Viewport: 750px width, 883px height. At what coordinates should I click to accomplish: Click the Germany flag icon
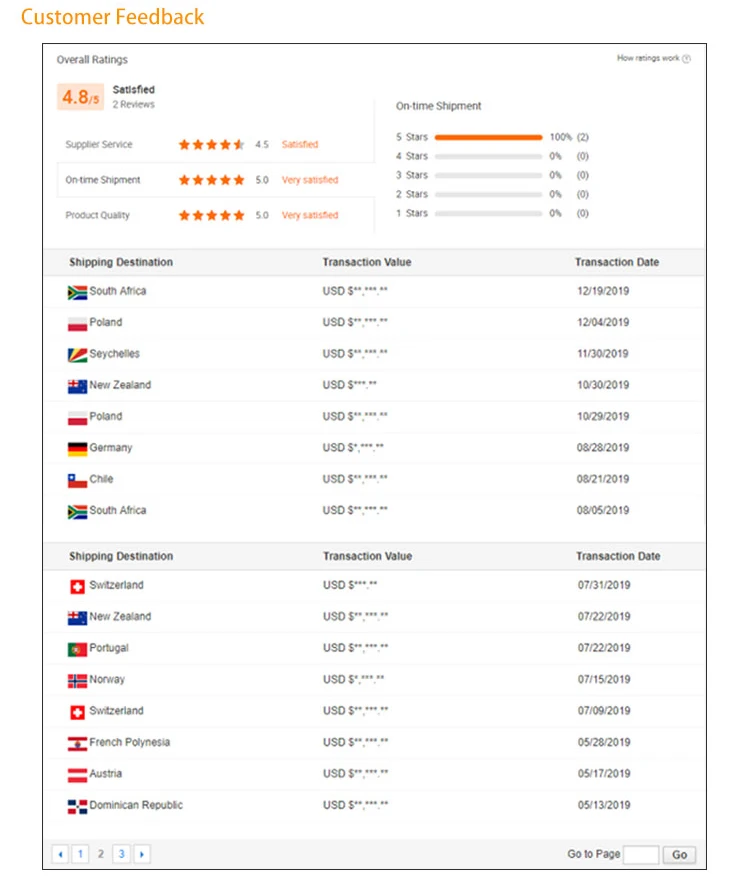tap(77, 449)
